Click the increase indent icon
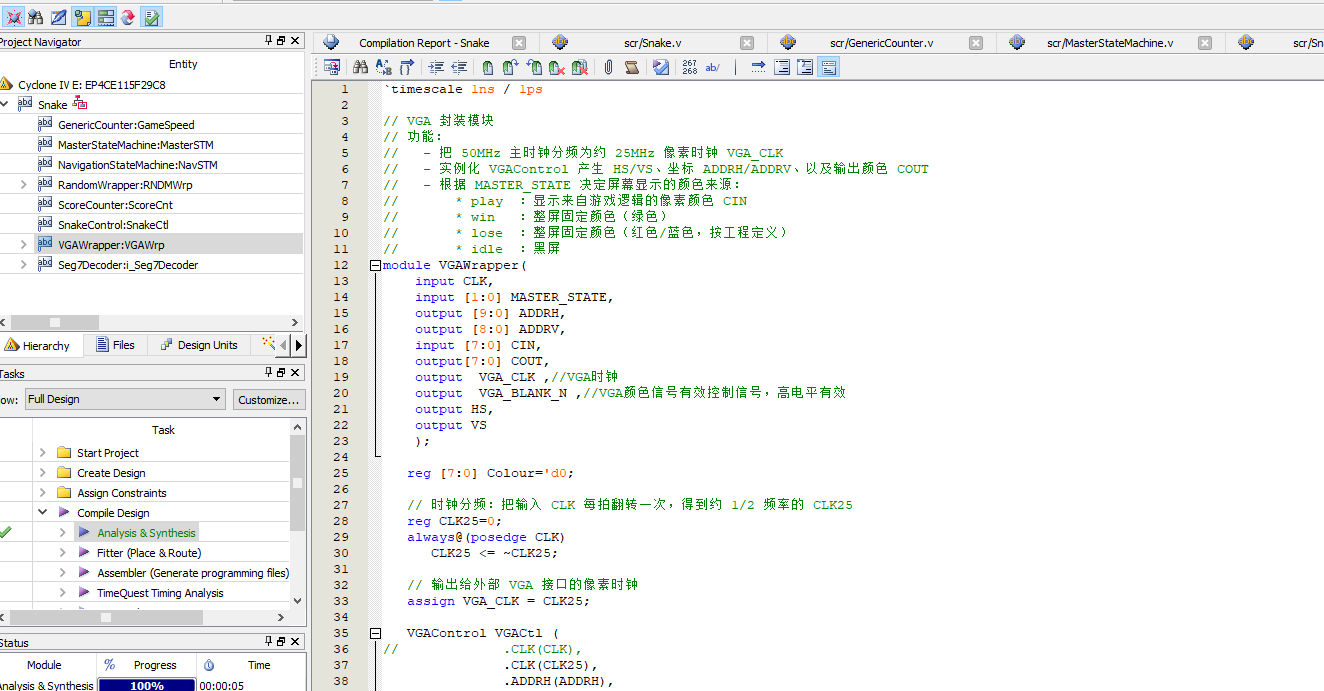 pyautogui.click(x=436, y=67)
